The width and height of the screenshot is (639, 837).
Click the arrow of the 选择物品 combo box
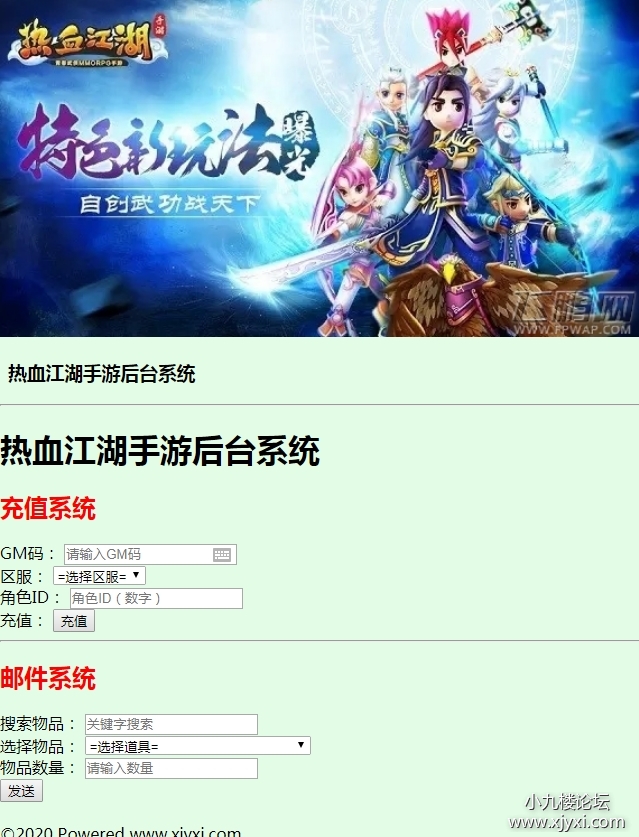[301, 745]
